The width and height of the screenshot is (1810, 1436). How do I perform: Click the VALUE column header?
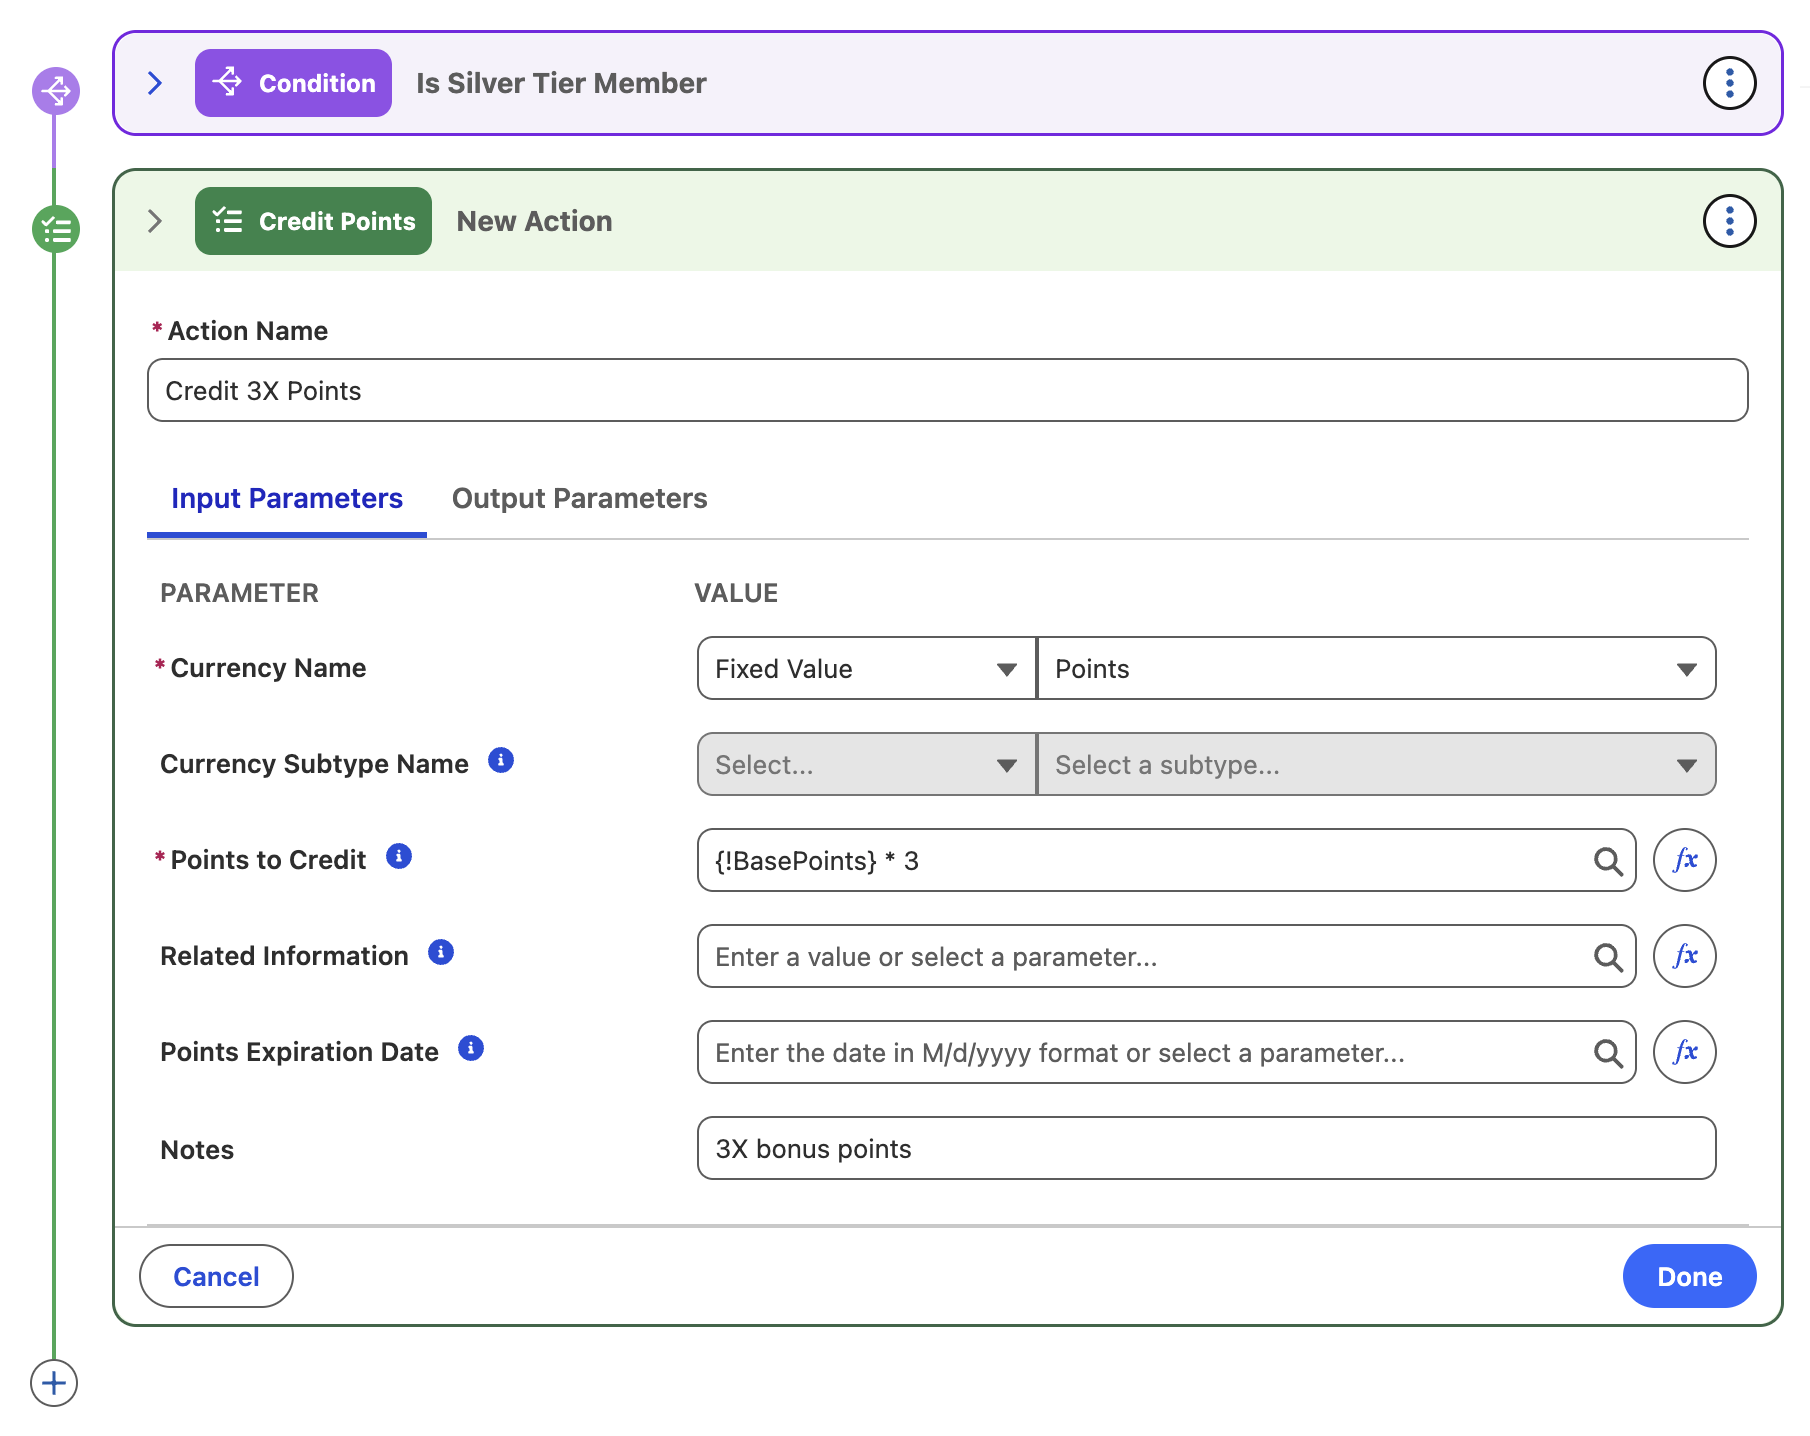tap(736, 593)
